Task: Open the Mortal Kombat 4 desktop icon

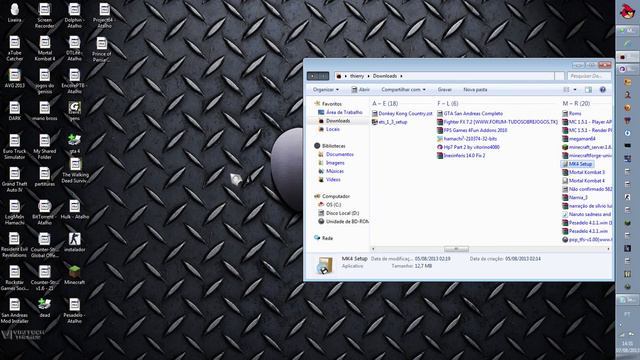Action: [44, 49]
